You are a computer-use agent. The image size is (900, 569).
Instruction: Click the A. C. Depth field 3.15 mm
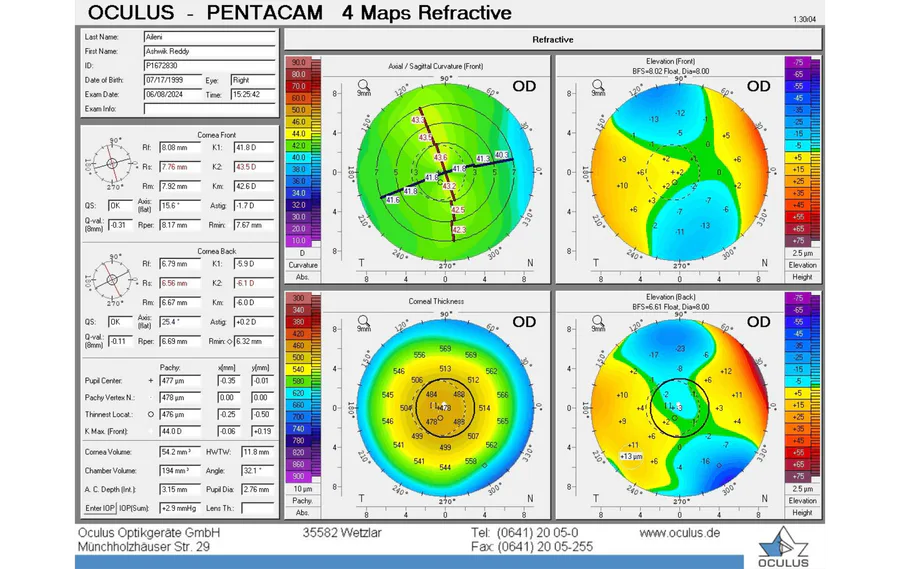click(180, 490)
